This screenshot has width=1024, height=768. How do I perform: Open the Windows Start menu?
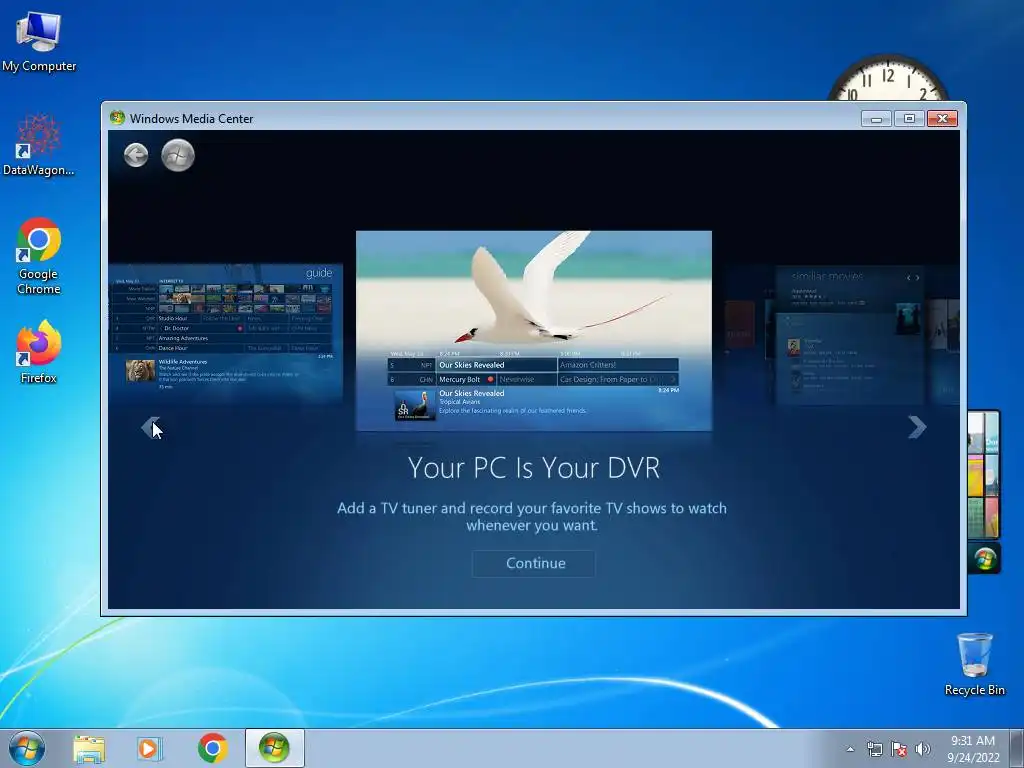point(27,748)
